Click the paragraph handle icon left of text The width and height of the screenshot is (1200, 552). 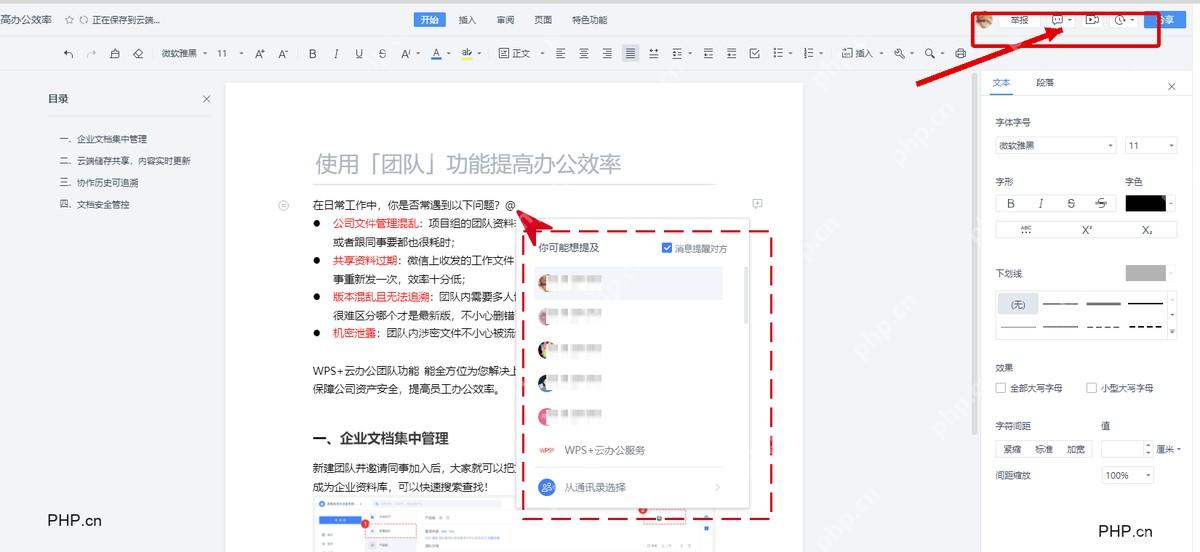pyautogui.click(x=284, y=205)
